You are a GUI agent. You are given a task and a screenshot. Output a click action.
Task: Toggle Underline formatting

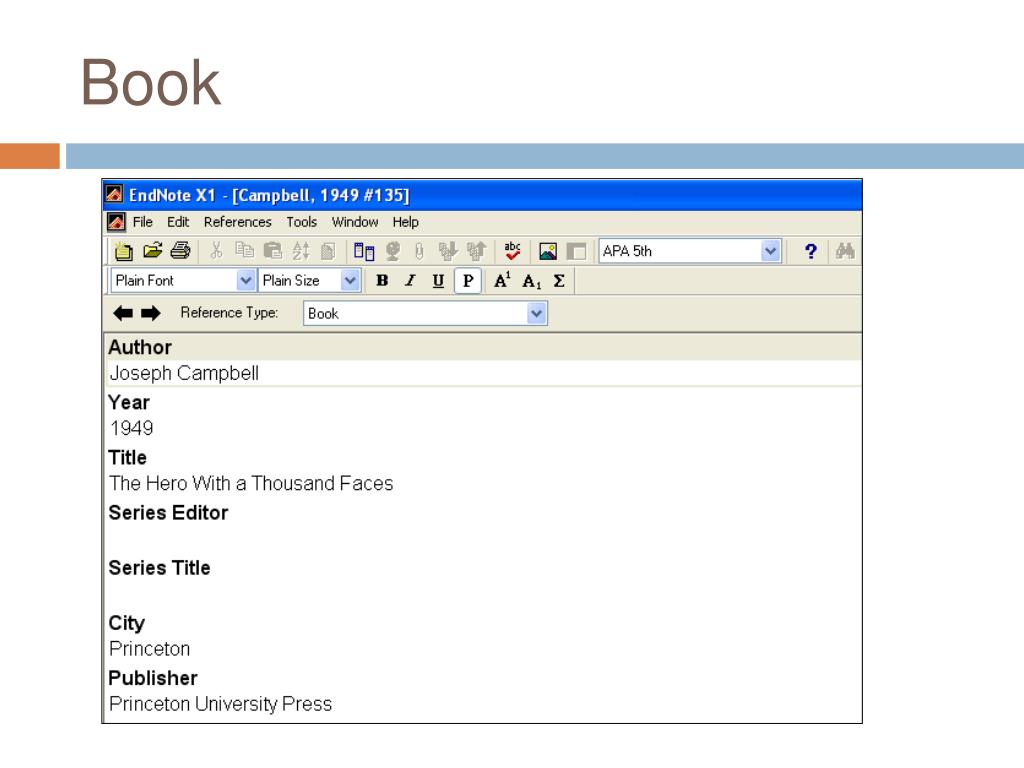point(438,281)
